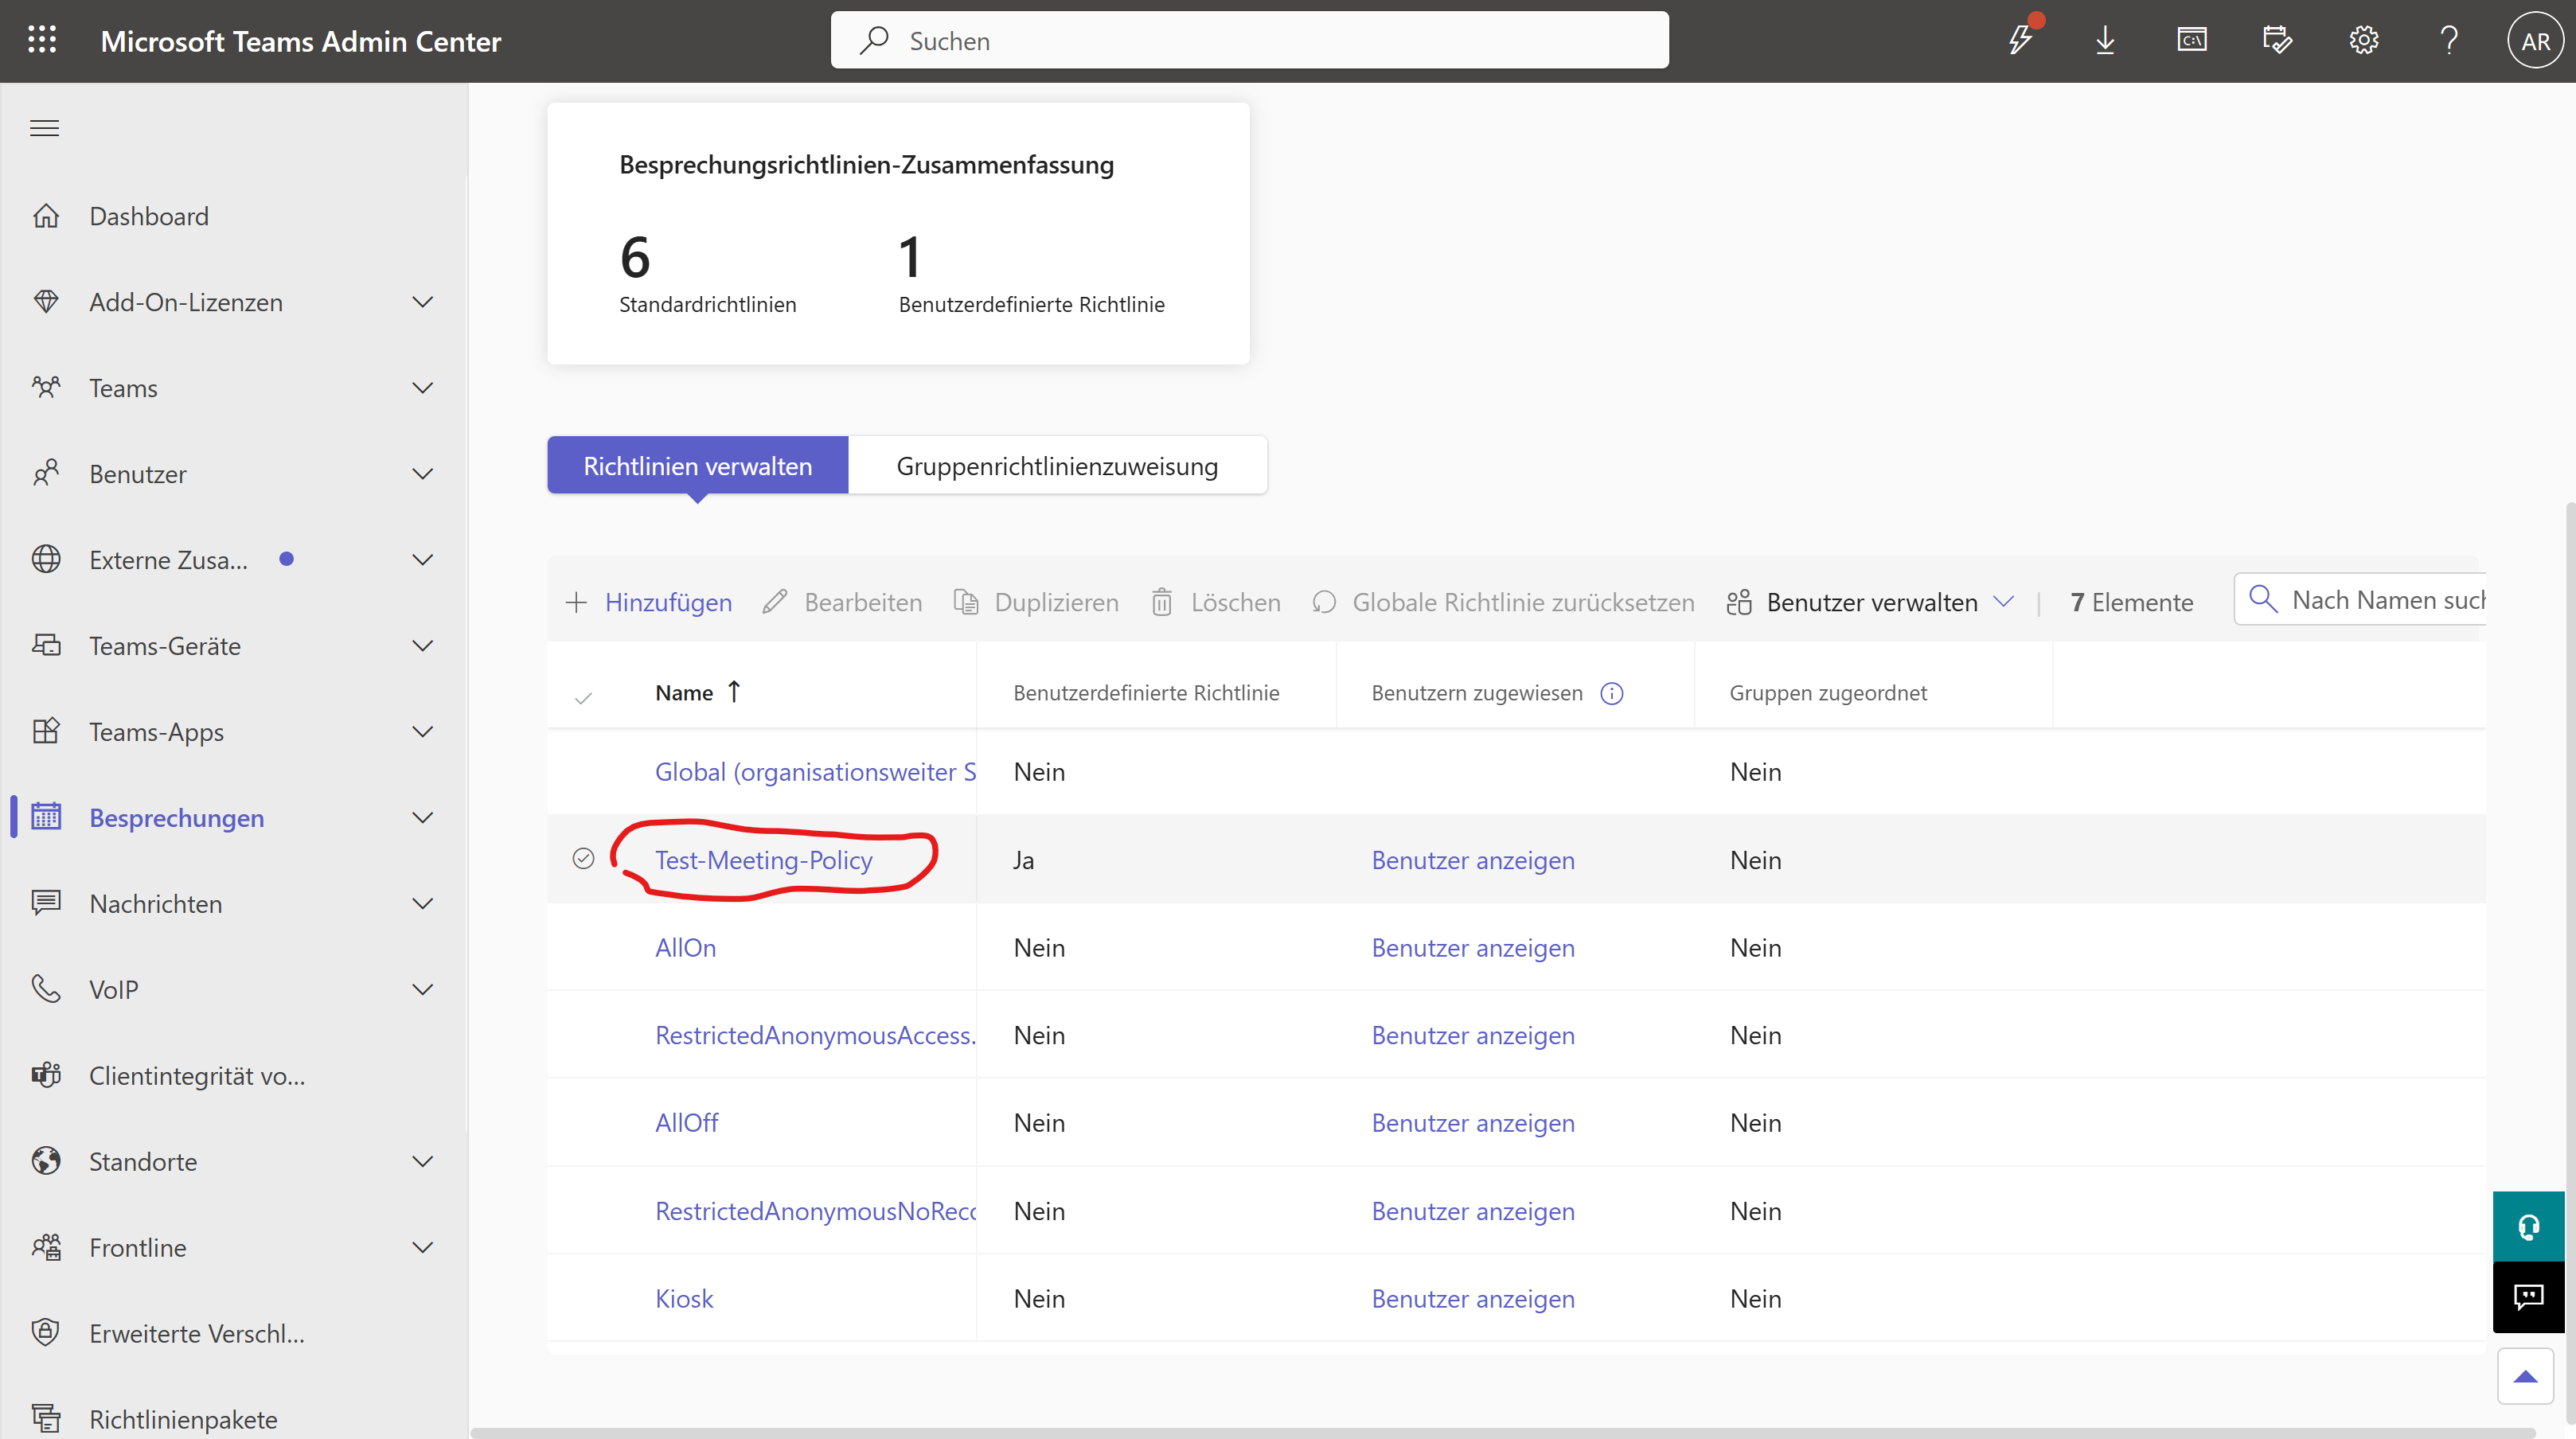This screenshot has width=2576, height=1439.
Task: Expand the Teams navigation section
Action: click(x=423, y=388)
